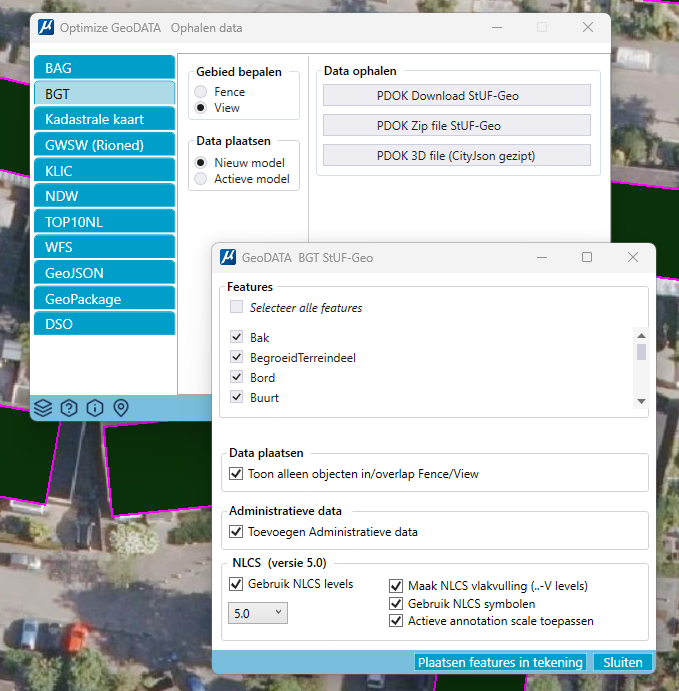Click the features list scroll down arrow
Viewport: 679px width, 691px height.
tap(642, 401)
